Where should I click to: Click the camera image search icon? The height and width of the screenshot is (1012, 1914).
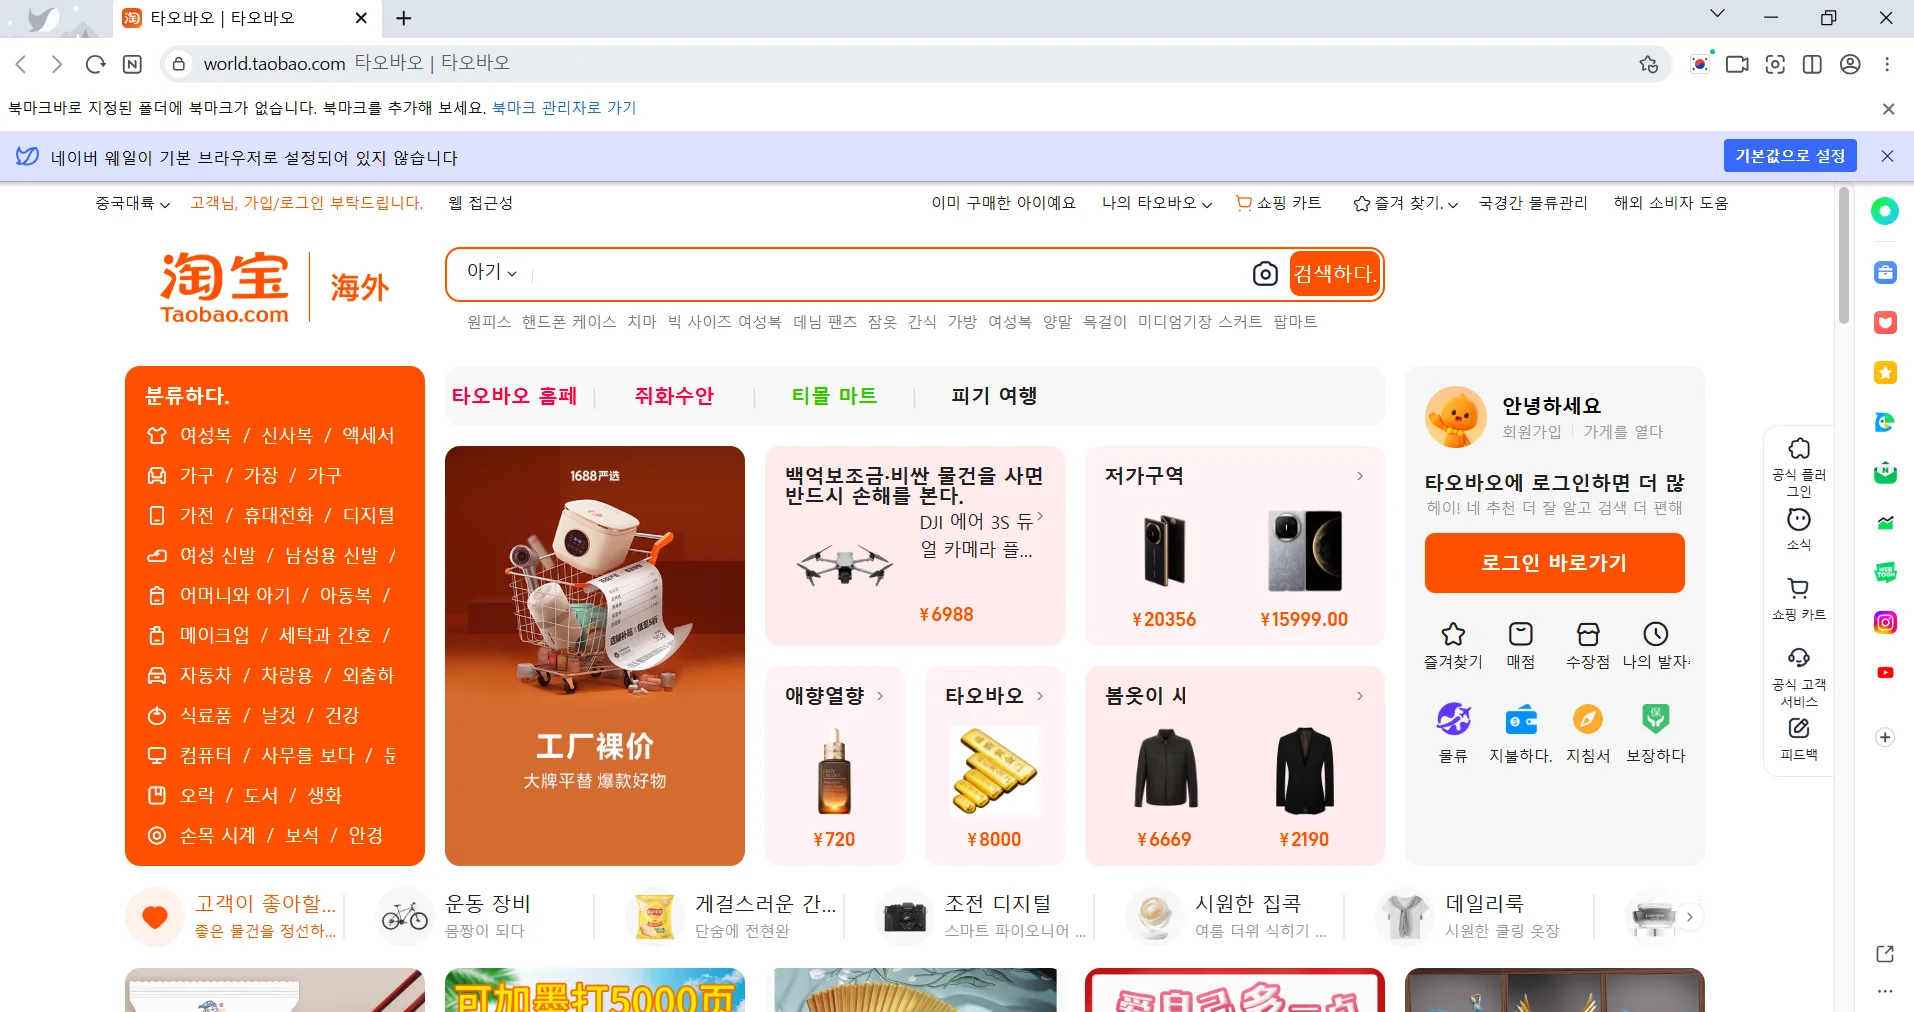[1265, 274]
